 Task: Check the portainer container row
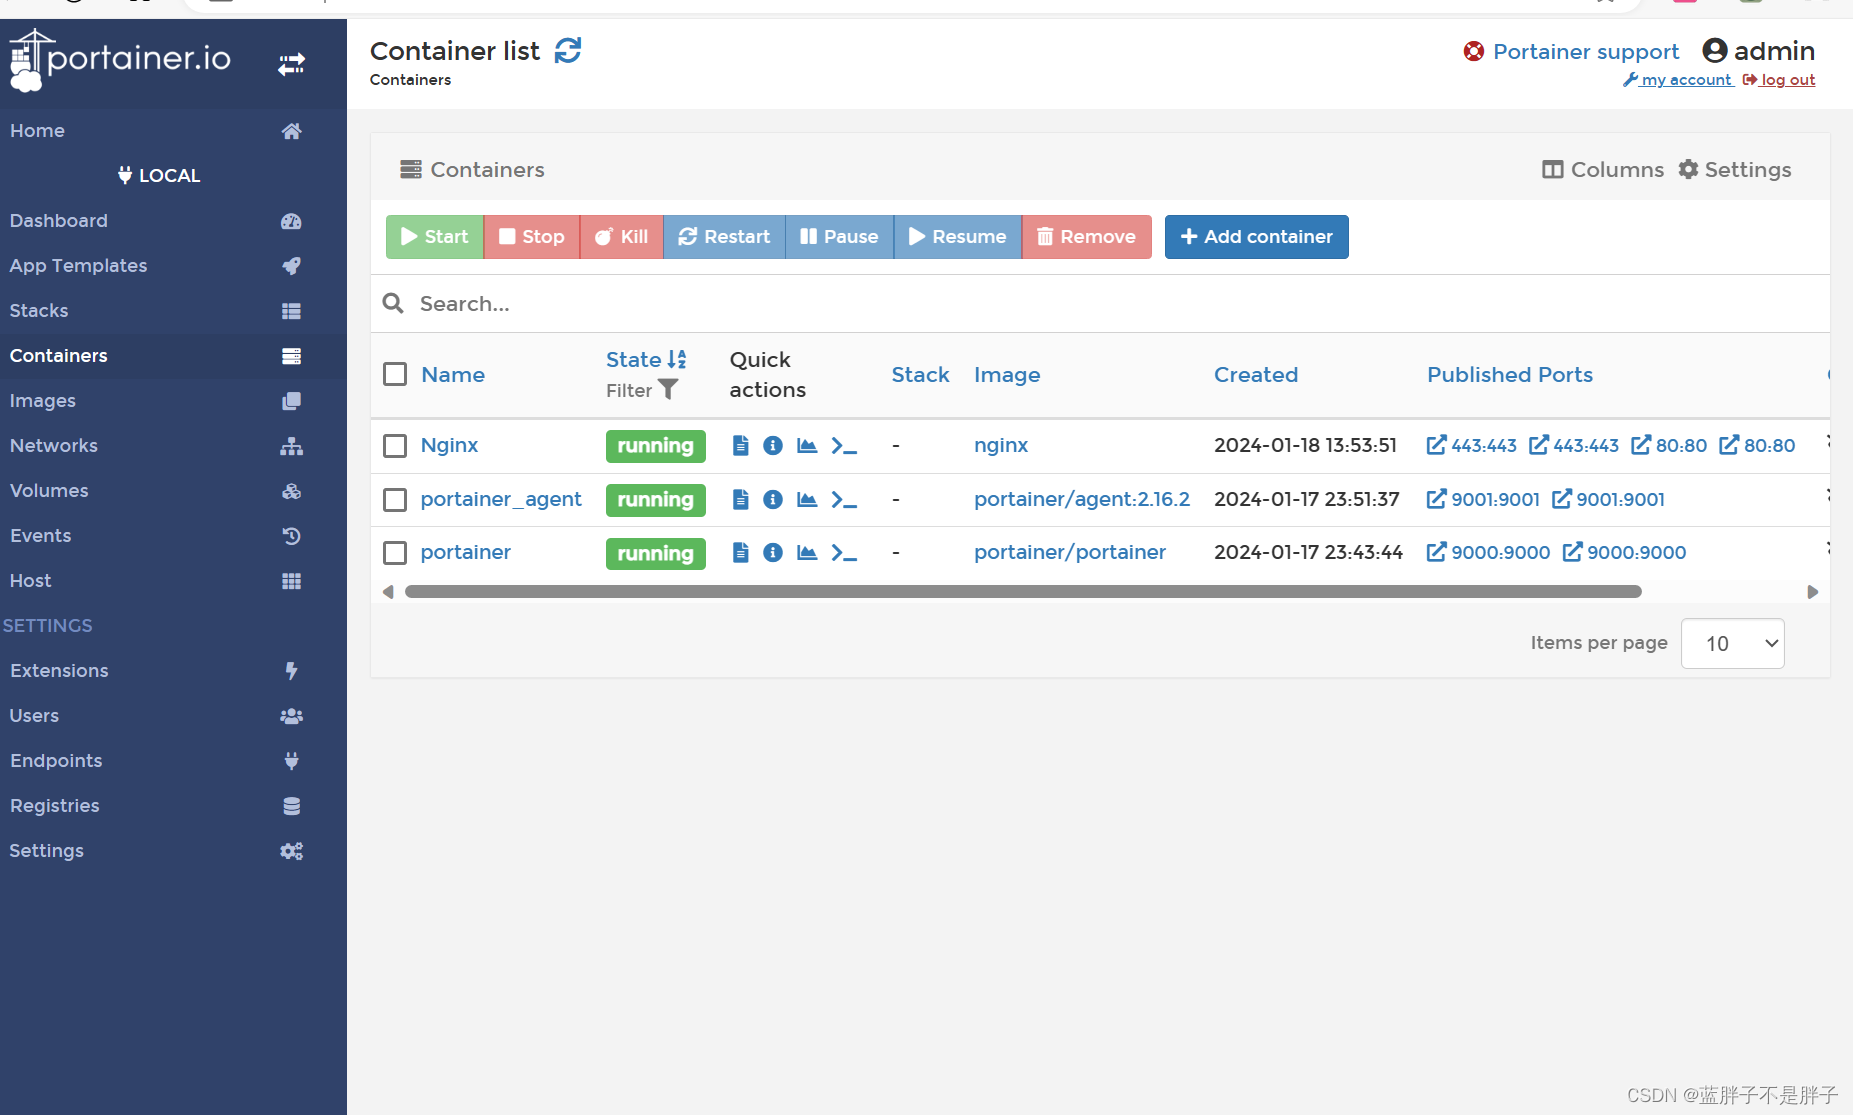(395, 552)
